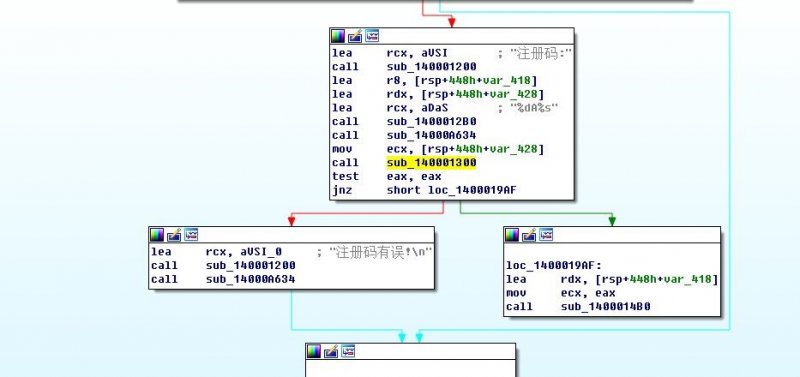Click the 'lea rdx, [rsp+448h+var_428]' line
This screenshot has width=800, height=377.
point(438,94)
